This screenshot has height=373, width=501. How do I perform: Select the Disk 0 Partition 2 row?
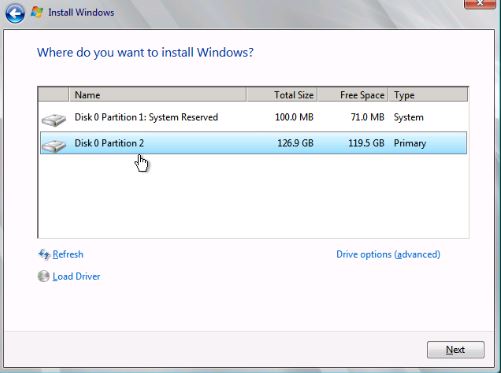click(x=253, y=143)
